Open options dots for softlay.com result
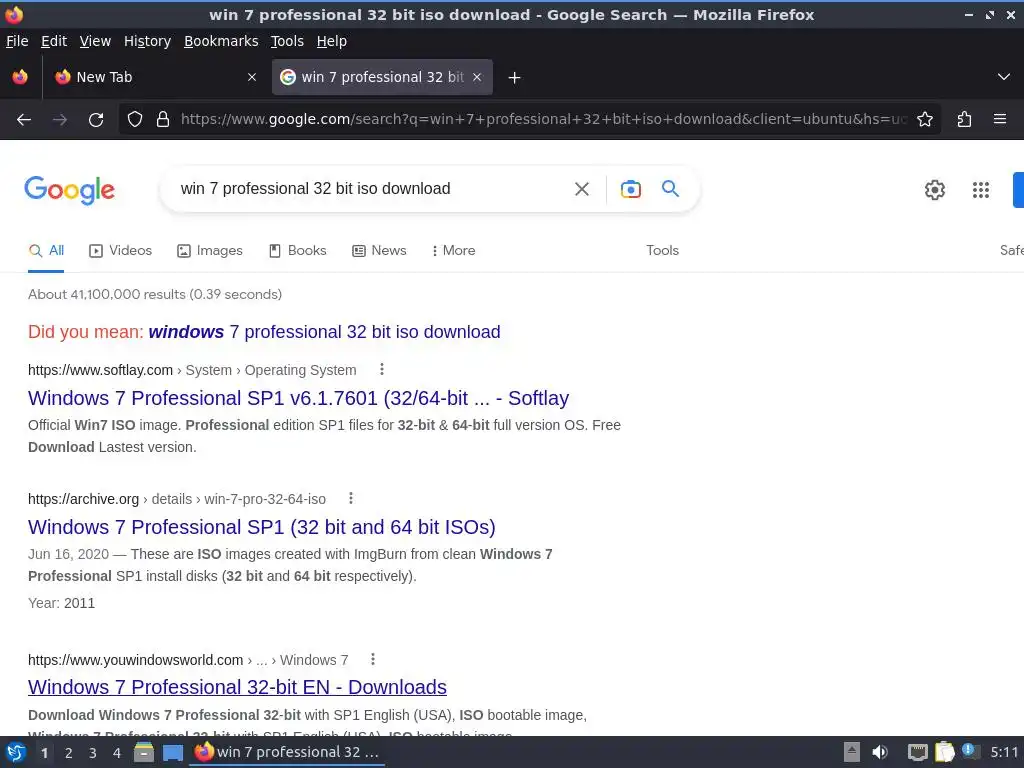1024x768 pixels. [382, 370]
